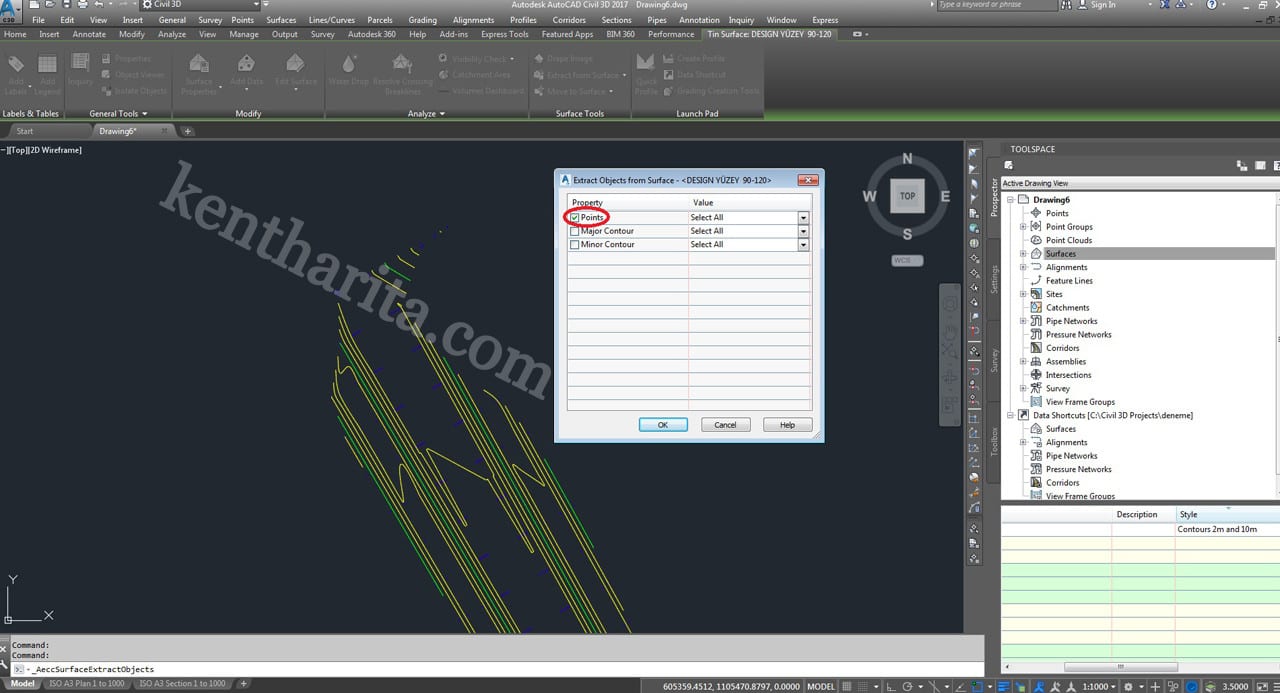Image resolution: width=1280 pixels, height=693 pixels.
Task: Enable the Minor Contour checkbox
Action: tap(574, 244)
